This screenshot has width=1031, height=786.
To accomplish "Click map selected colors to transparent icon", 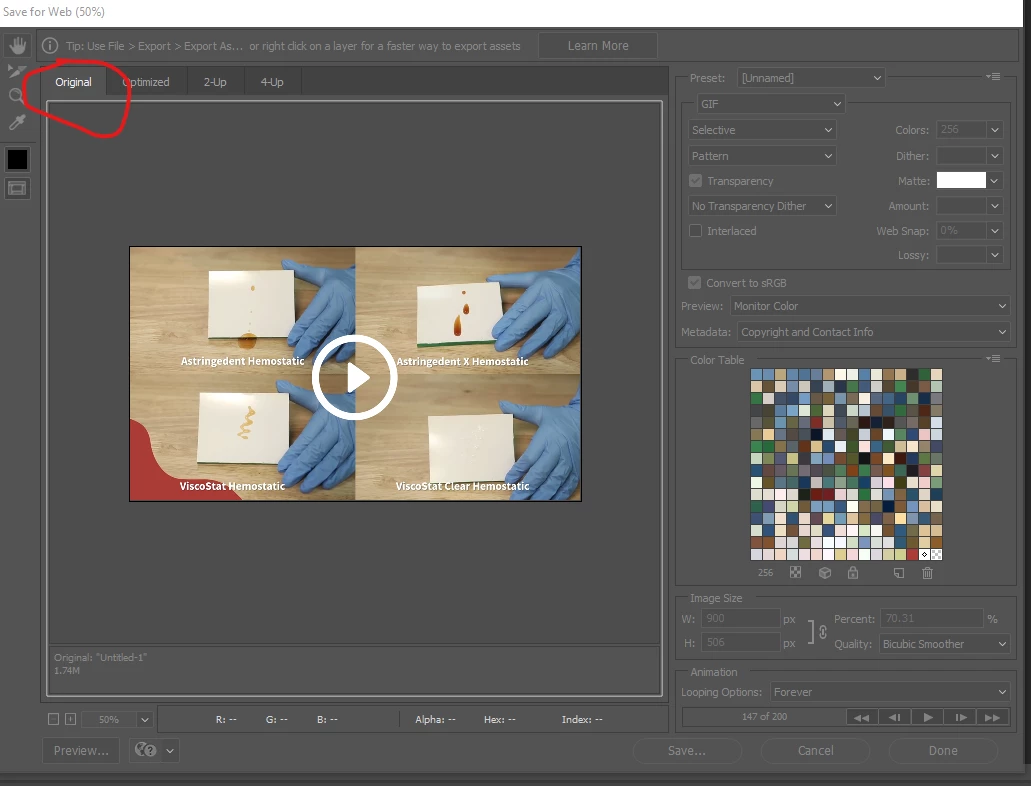I will pyautogui.click(x=796, y=572).
